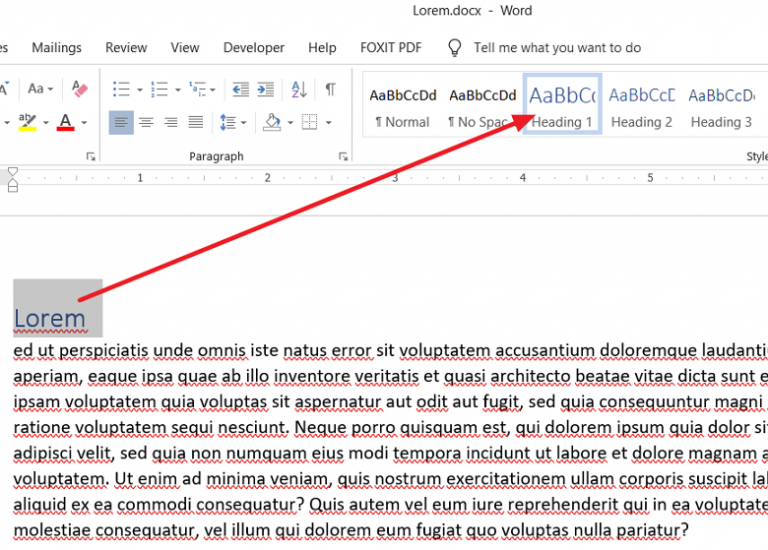Viewport: 768px width, 550px height.
Task: Click the red Font Color button
Action: point(66,122)
